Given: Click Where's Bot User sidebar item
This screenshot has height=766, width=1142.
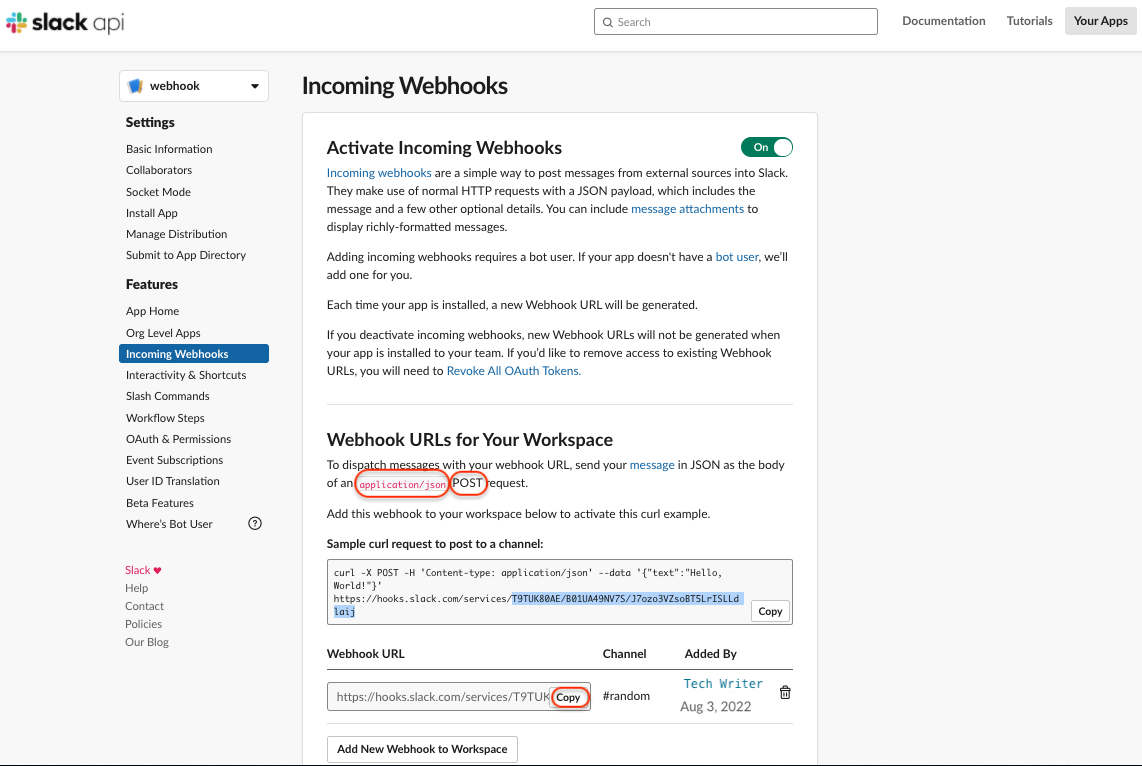Looking at the screenshot, I should point(169,524).
